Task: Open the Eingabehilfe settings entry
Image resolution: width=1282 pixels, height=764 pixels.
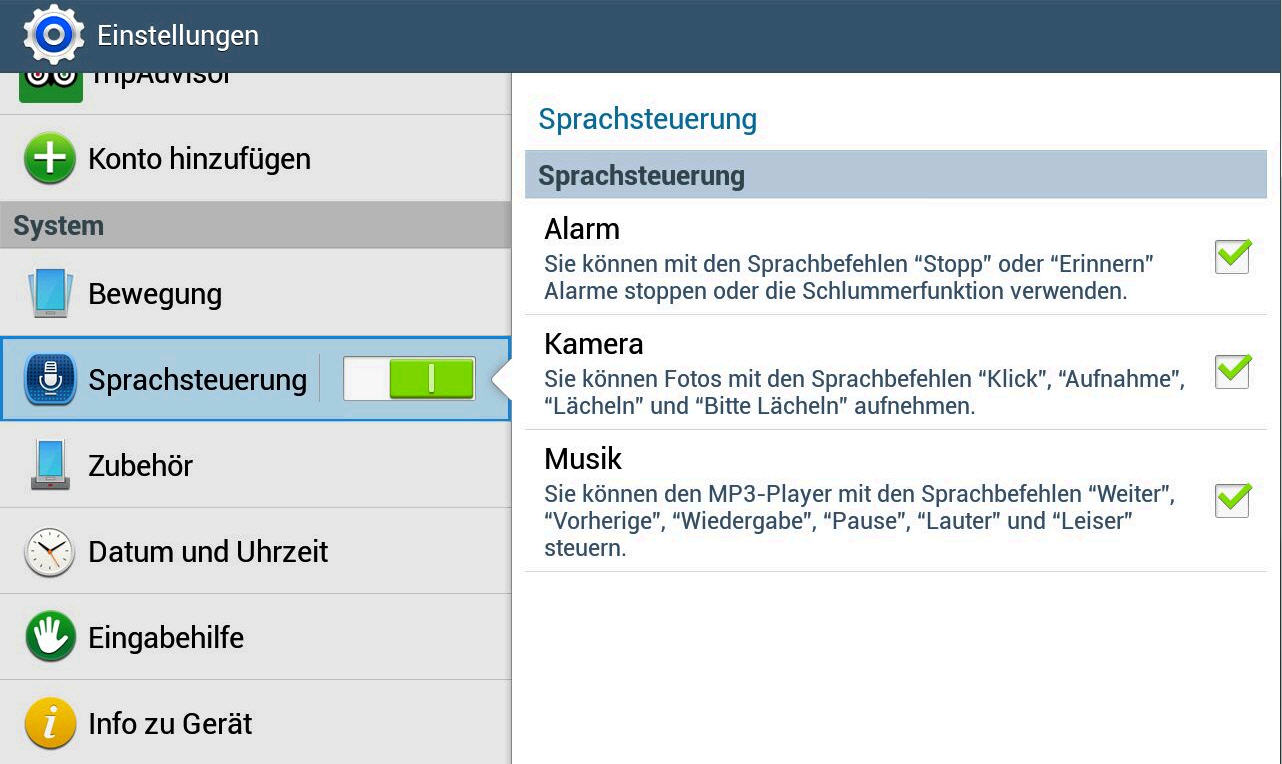Action: (x=166, y=638)
